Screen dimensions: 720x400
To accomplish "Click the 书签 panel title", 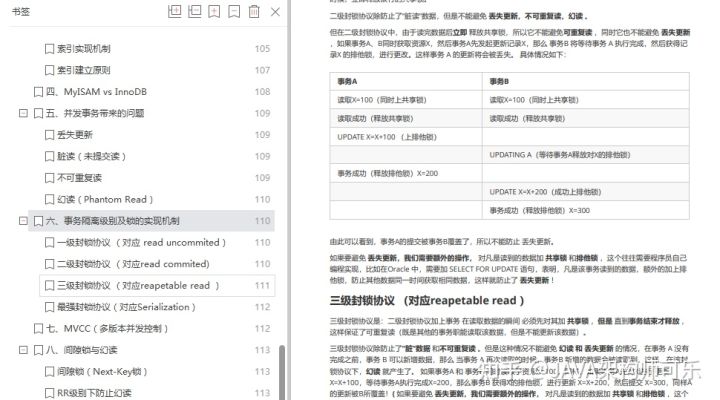I will [21, 12].
